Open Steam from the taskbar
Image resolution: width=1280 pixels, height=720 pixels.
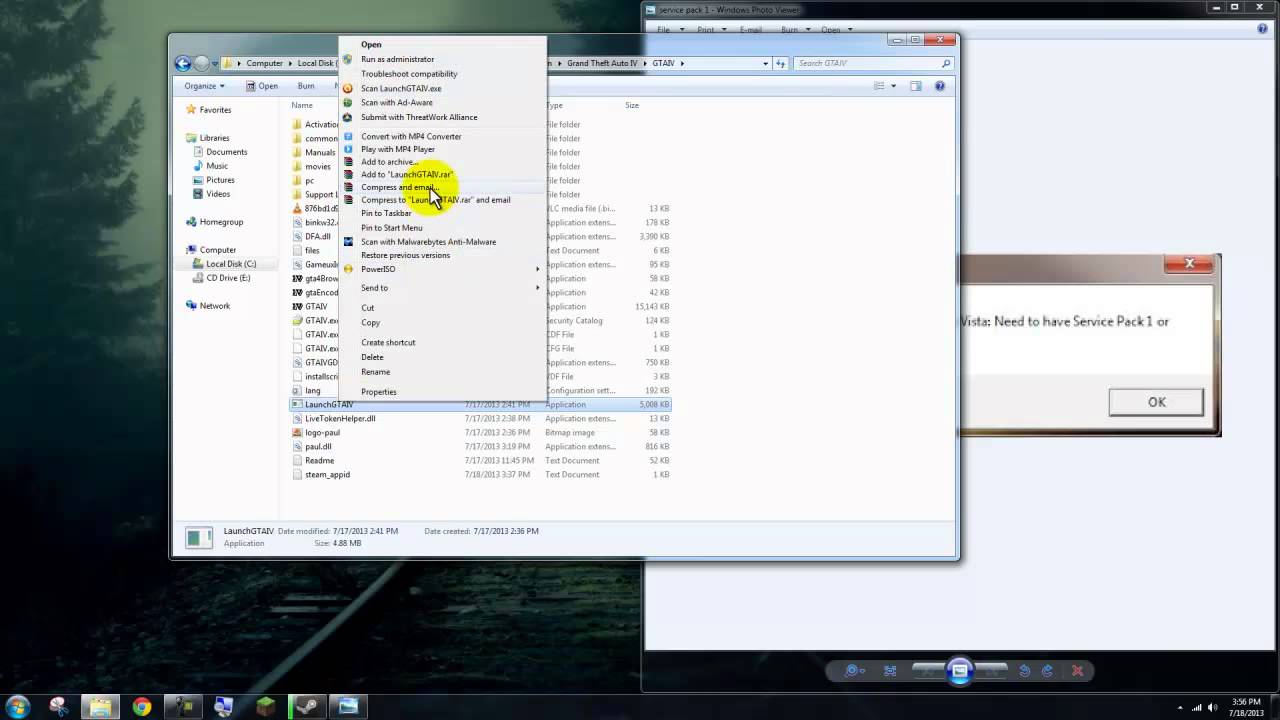[305, 706]
